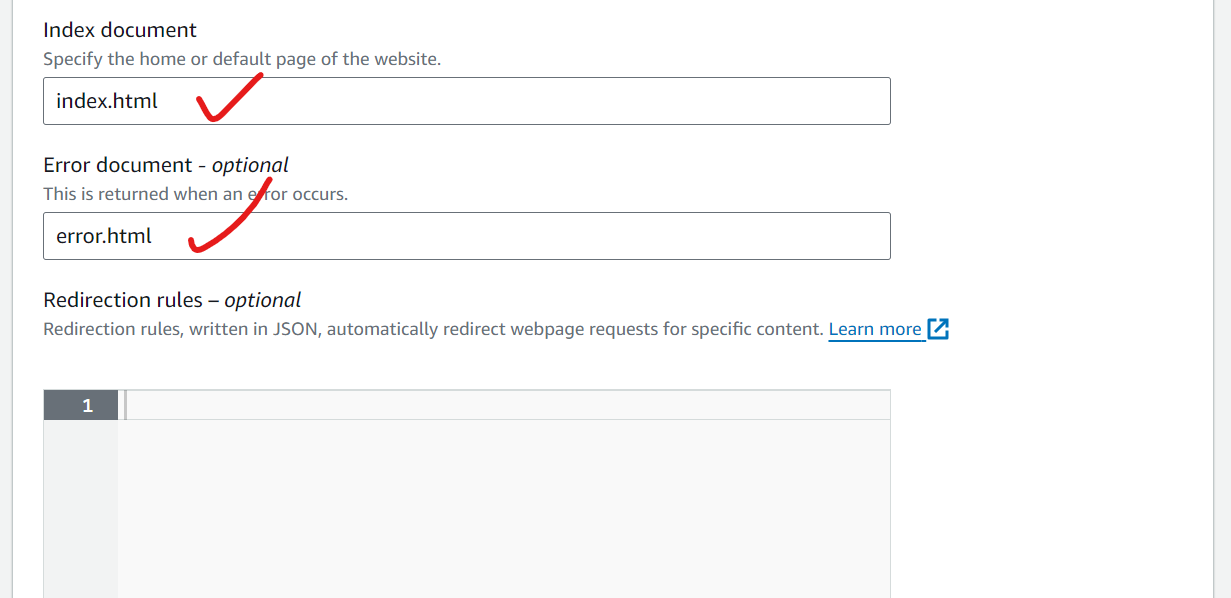Click the italic "optional" after Redirection rules

(263, 300)
